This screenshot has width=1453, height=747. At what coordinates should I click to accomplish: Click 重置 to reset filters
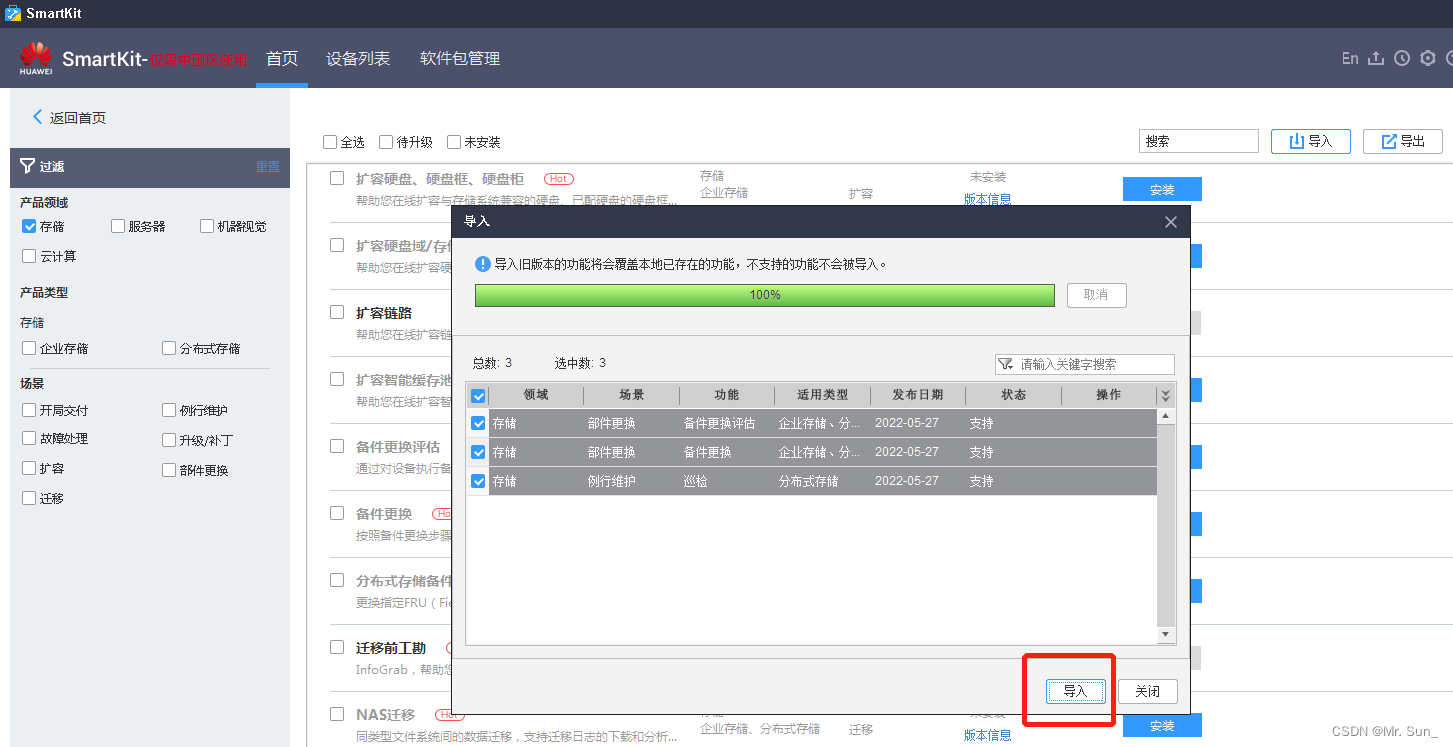[268, 167]
